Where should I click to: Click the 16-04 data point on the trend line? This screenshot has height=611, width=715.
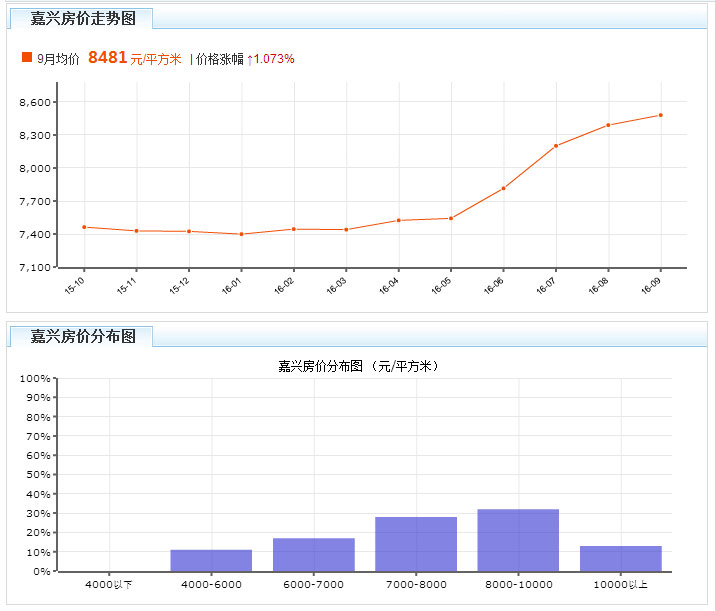pos(398,220)
